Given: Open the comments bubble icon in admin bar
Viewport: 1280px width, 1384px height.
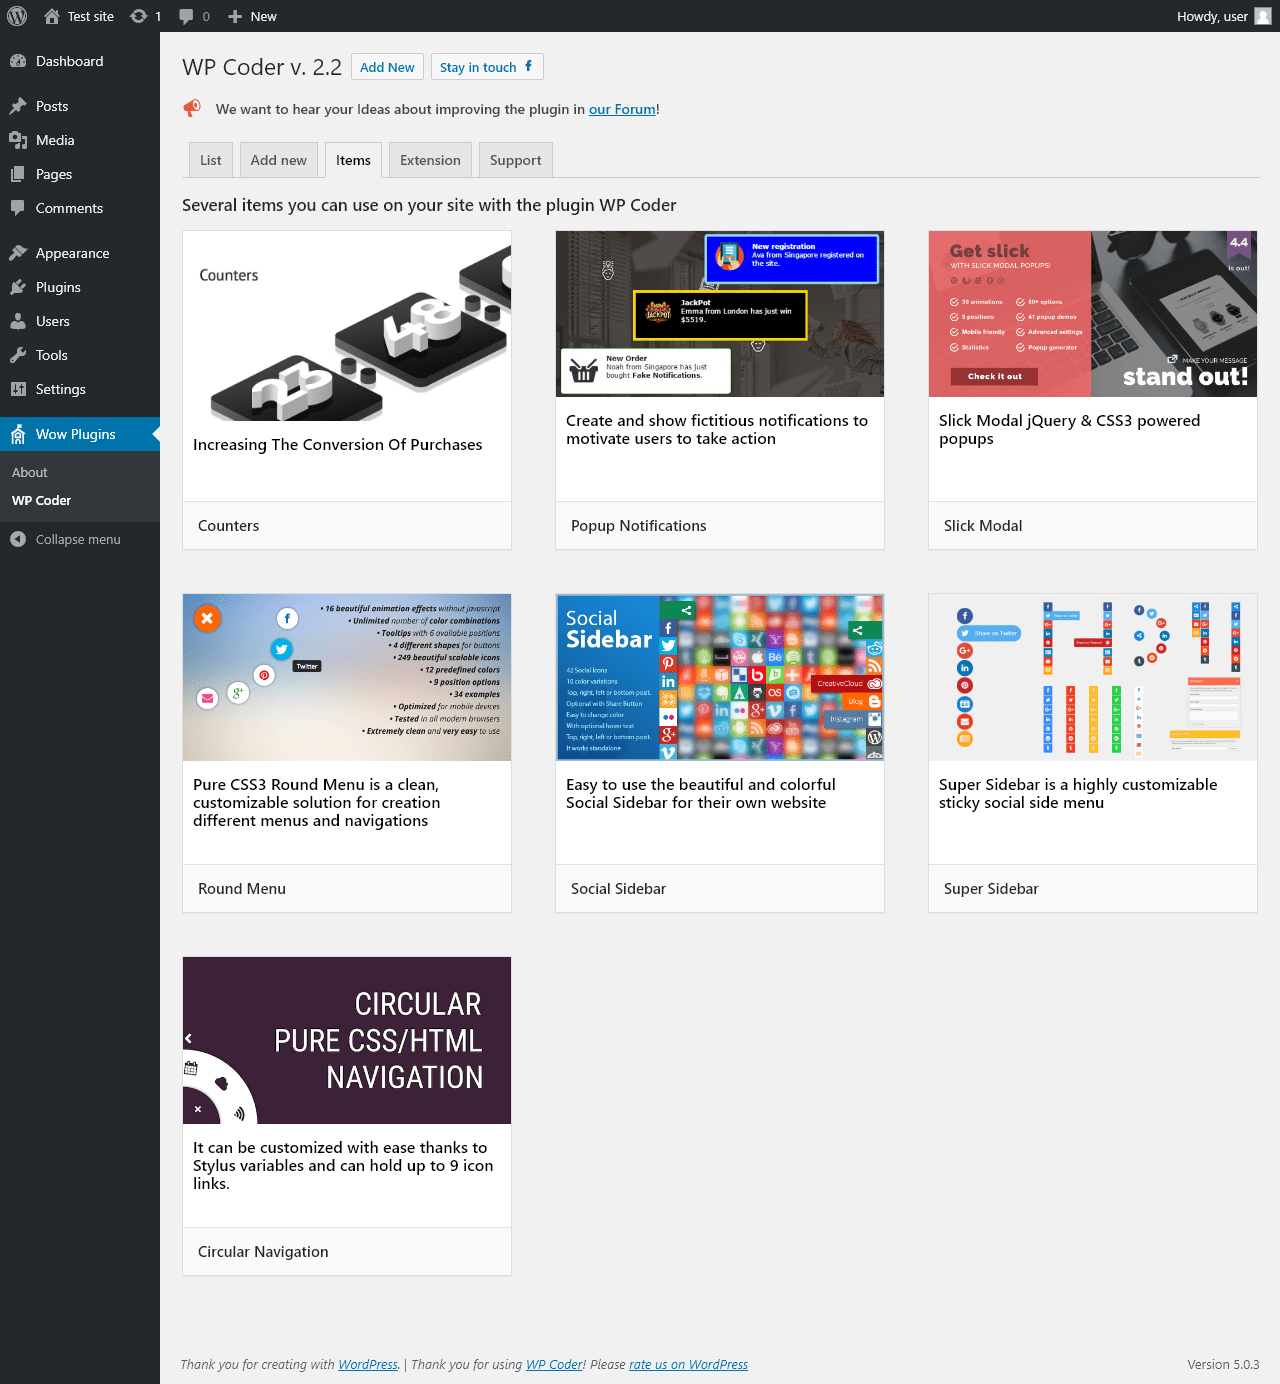Looking at the screenshot, I should coord(186,16).
